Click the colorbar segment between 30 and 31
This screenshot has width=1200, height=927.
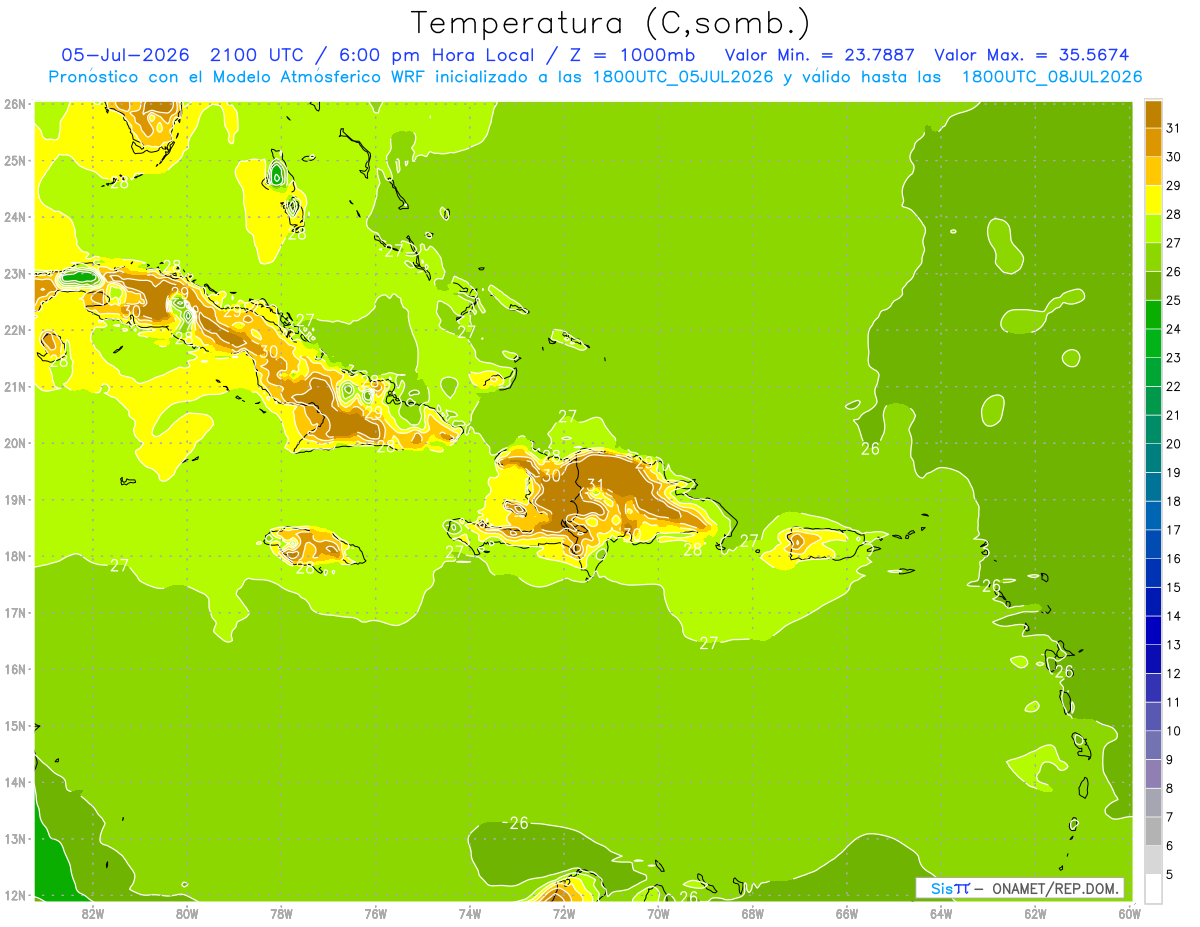(1153, 142)
